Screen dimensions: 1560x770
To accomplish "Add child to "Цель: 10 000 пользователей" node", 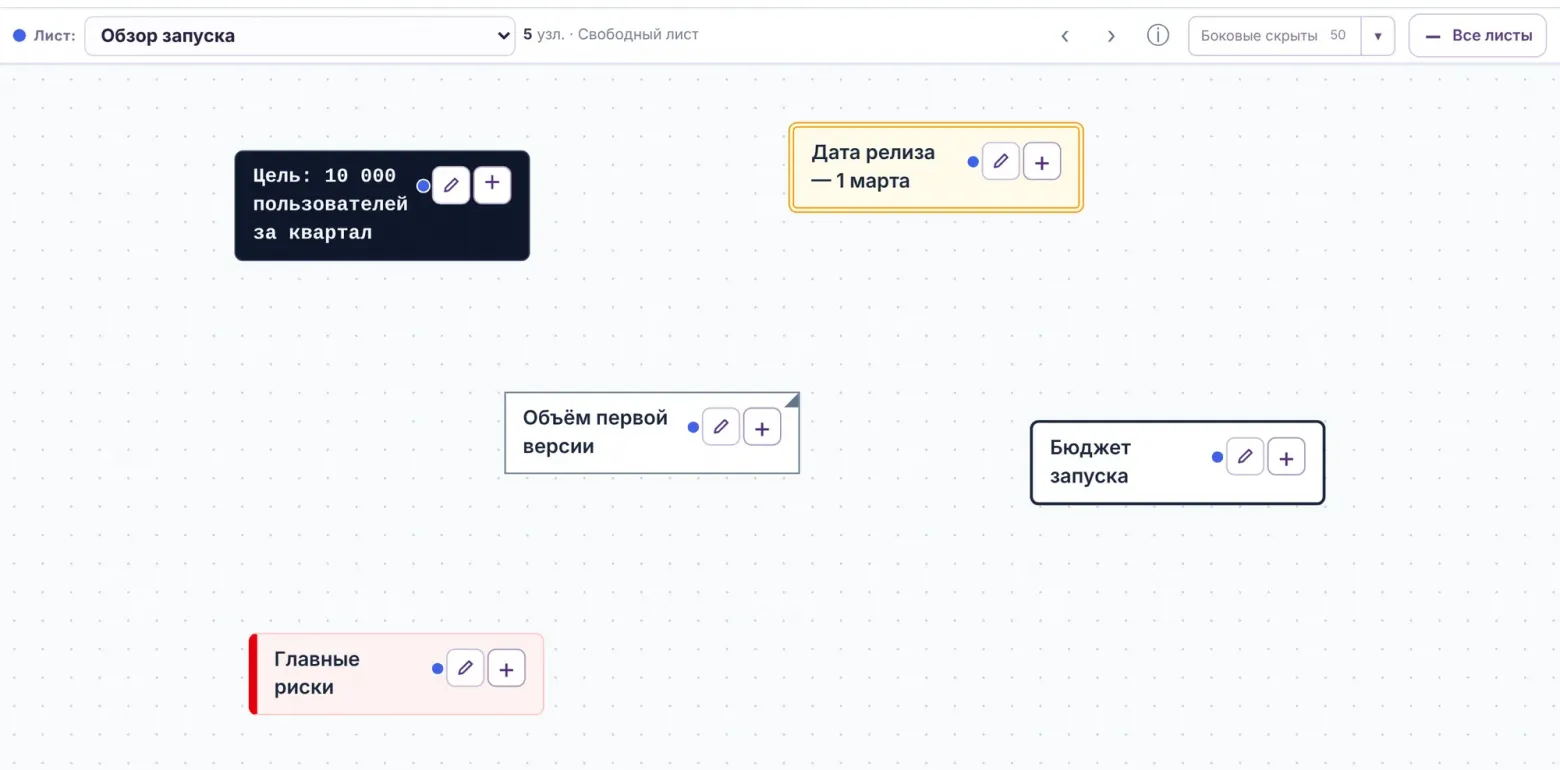I will [x=492, y=185].
